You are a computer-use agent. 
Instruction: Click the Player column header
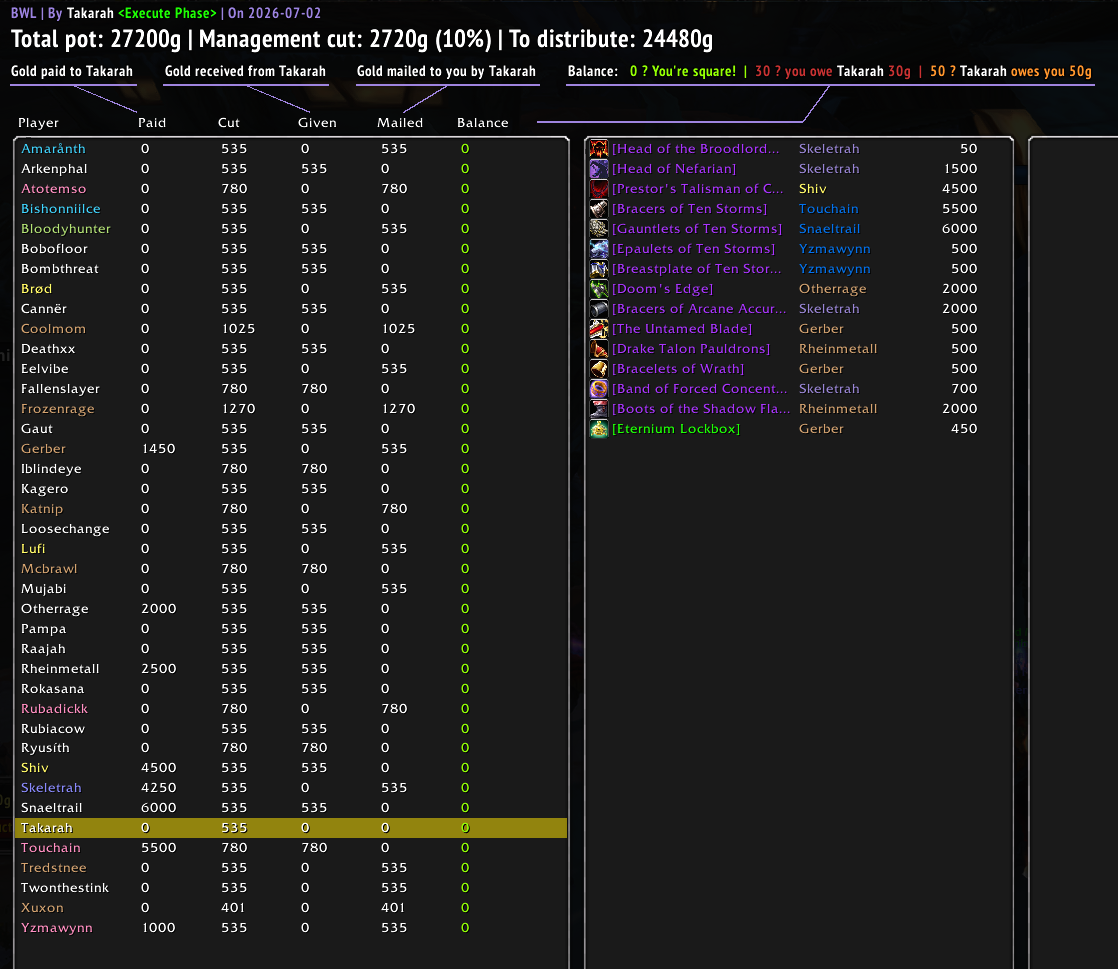point(39,123)
